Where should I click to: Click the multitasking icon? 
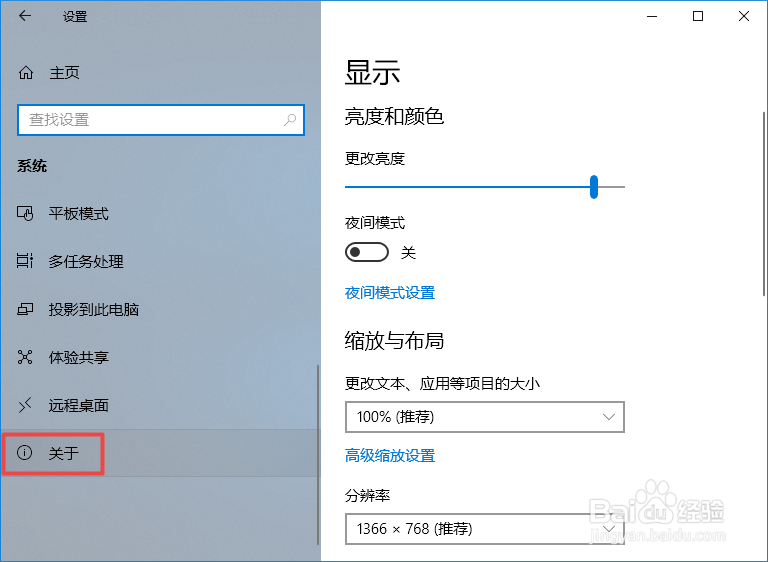coord(25,261)
